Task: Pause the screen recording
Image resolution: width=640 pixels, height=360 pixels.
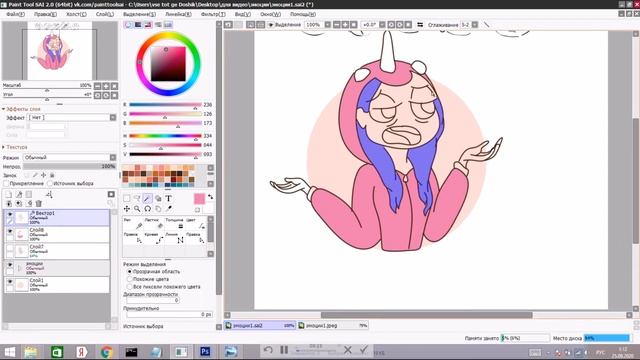Action: (x=284, y=350)
